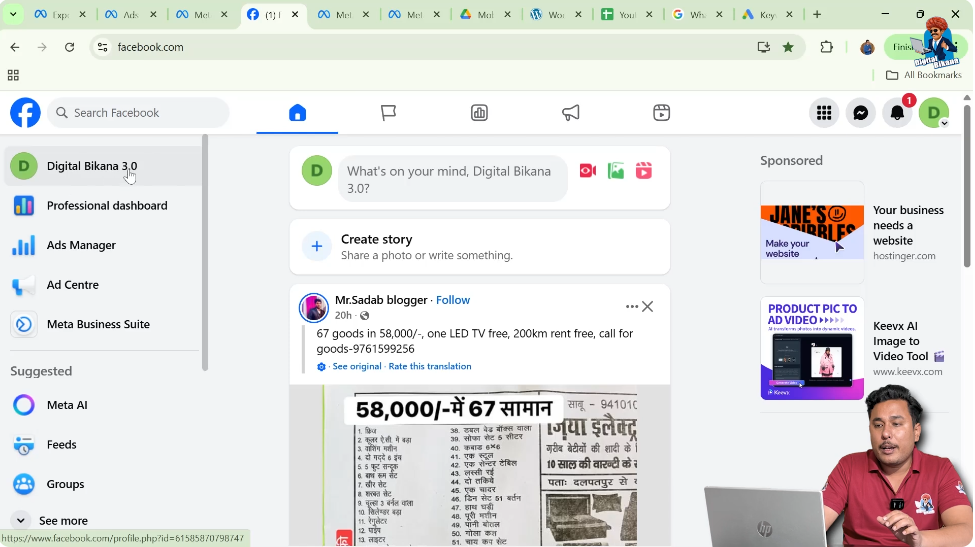975x547 pixels.
Task: Open the notifications bell
Action: pyautogui.click(x=897, y=113)
